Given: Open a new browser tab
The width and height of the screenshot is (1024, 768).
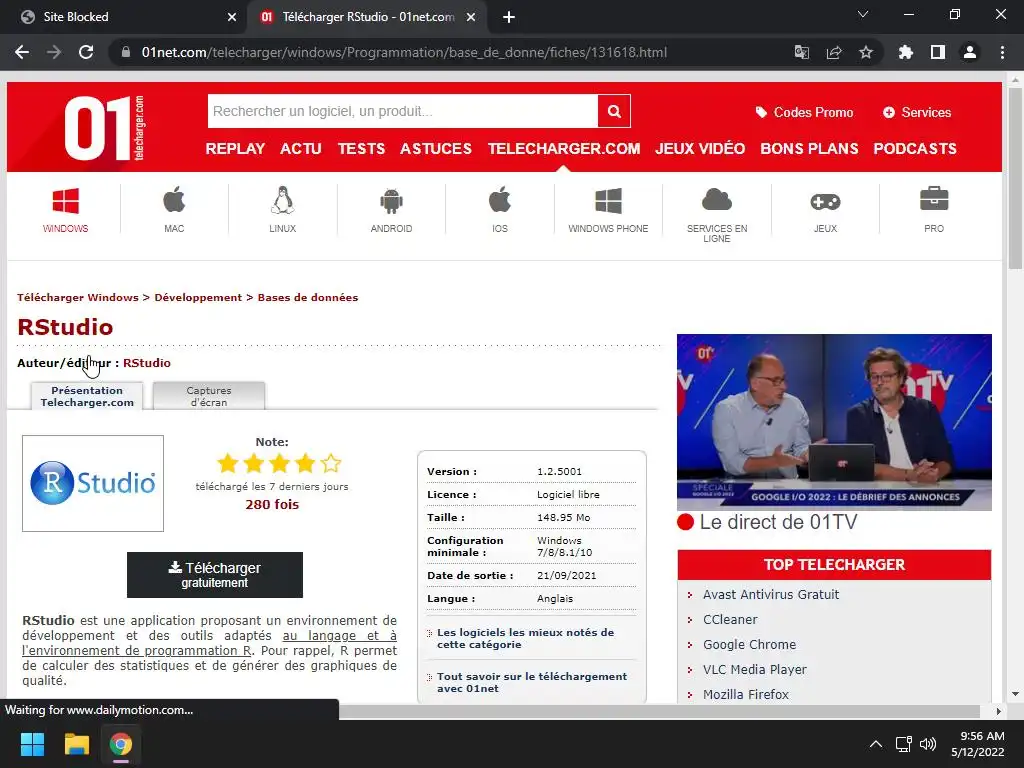Looking at the screenshot, I should pyautogui.click(x=509, y=17).
